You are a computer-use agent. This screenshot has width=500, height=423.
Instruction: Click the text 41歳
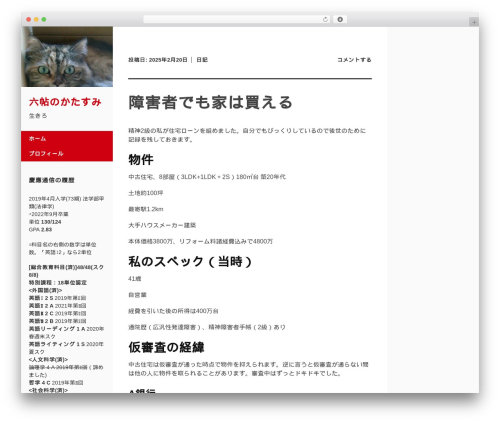135,279
